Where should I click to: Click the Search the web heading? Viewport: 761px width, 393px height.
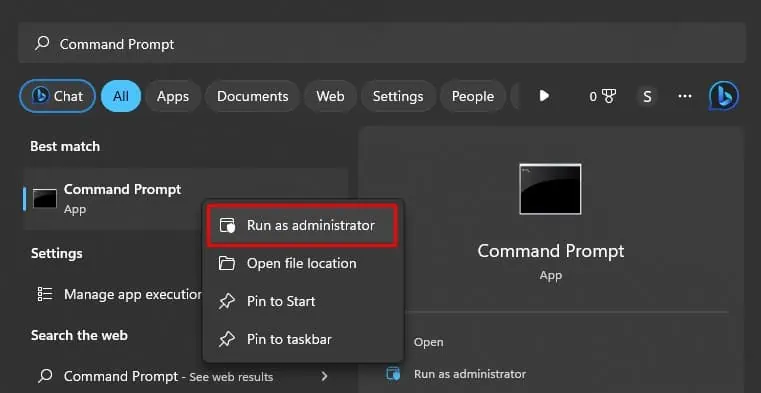(79, 335)
